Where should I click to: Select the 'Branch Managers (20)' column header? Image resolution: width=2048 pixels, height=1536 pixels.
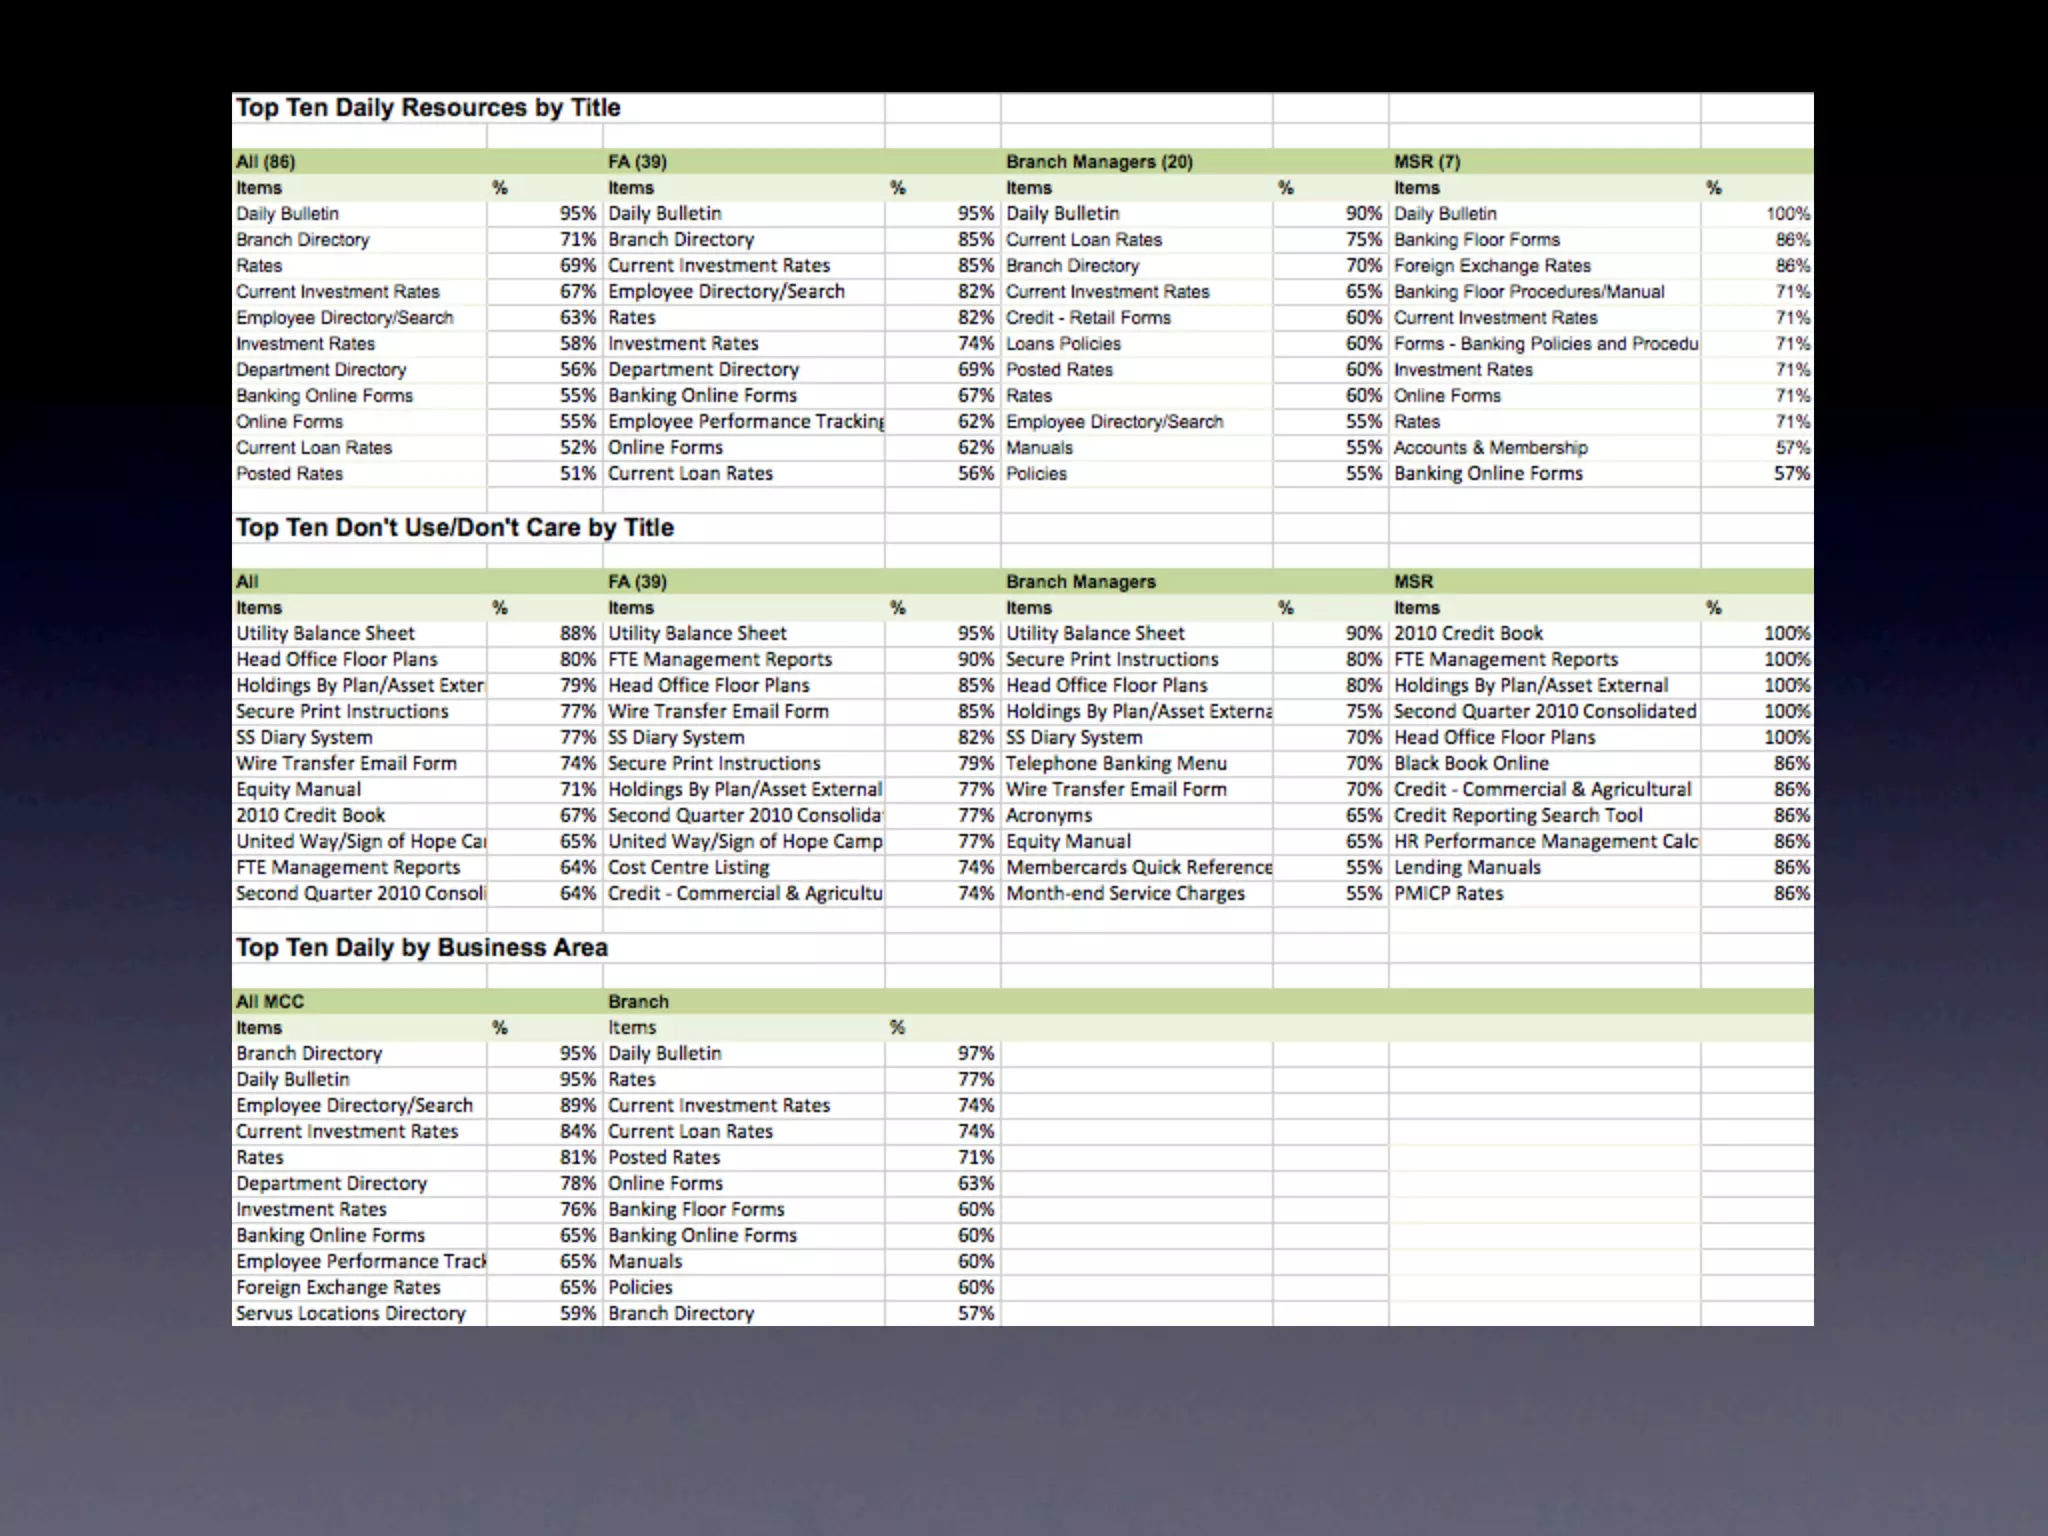pos(1099,162)
